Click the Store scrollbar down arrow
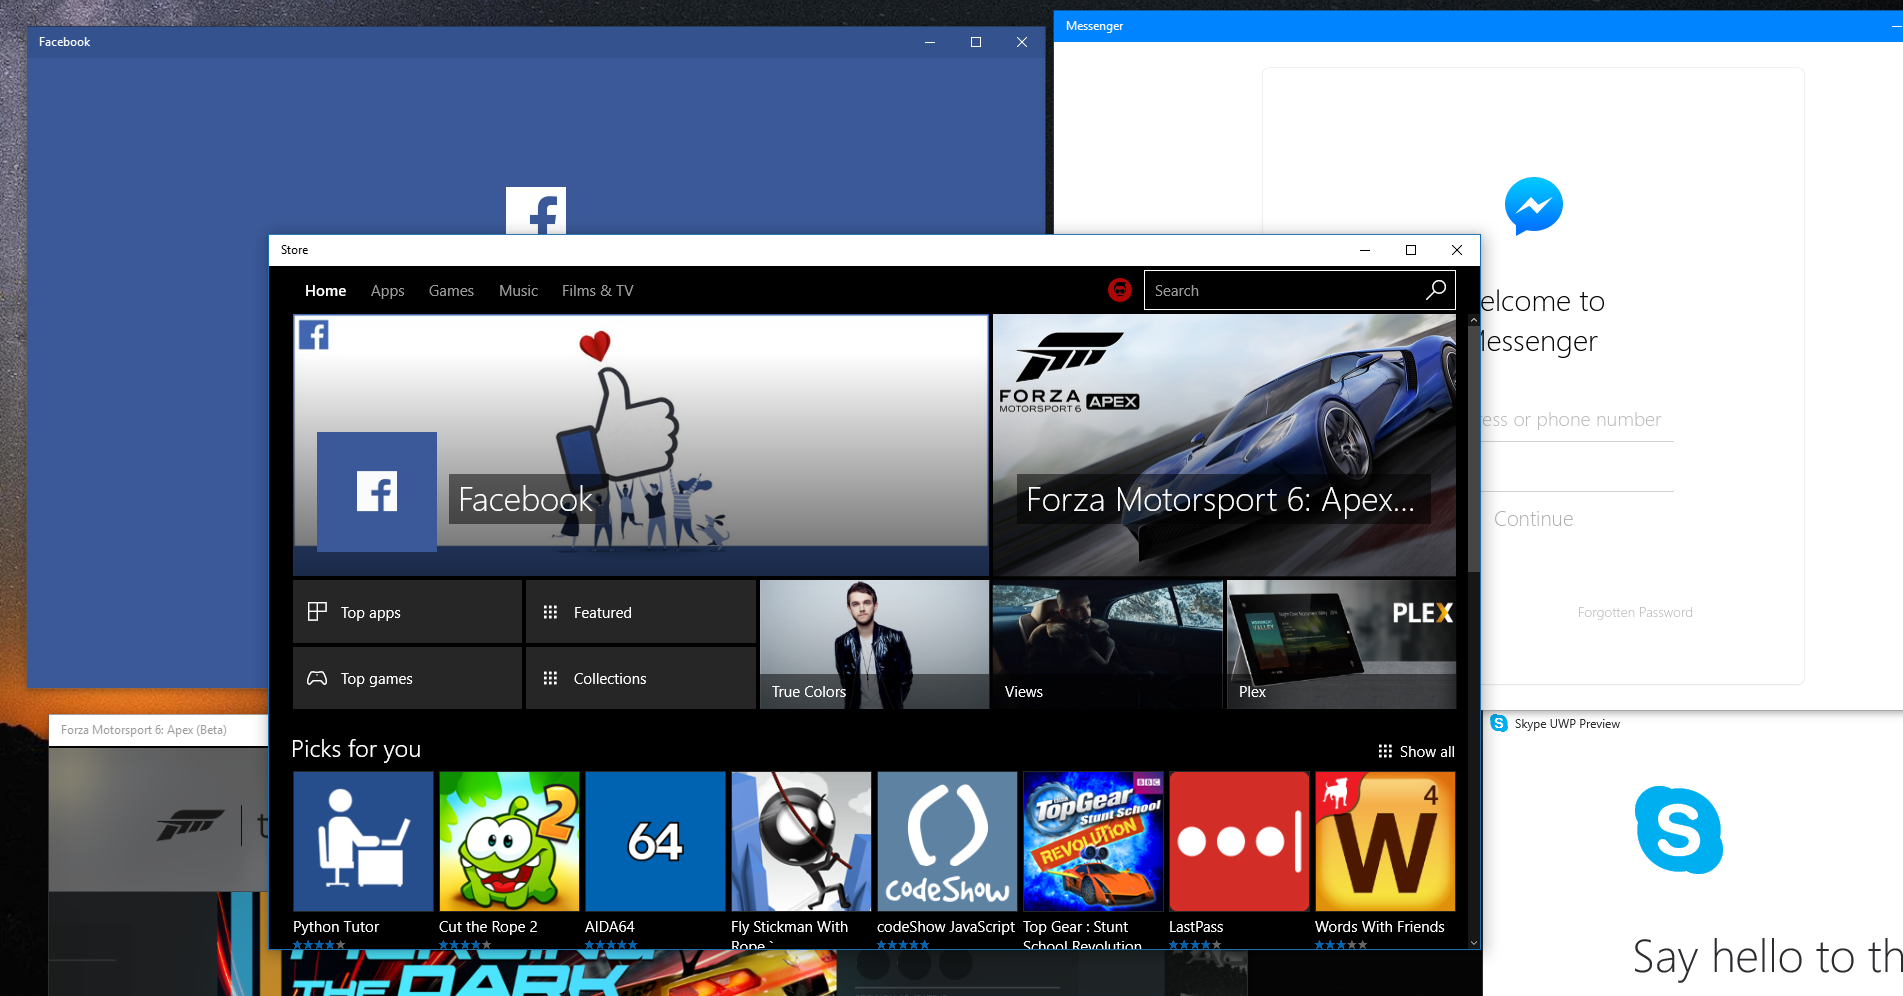 (1473, 942)
